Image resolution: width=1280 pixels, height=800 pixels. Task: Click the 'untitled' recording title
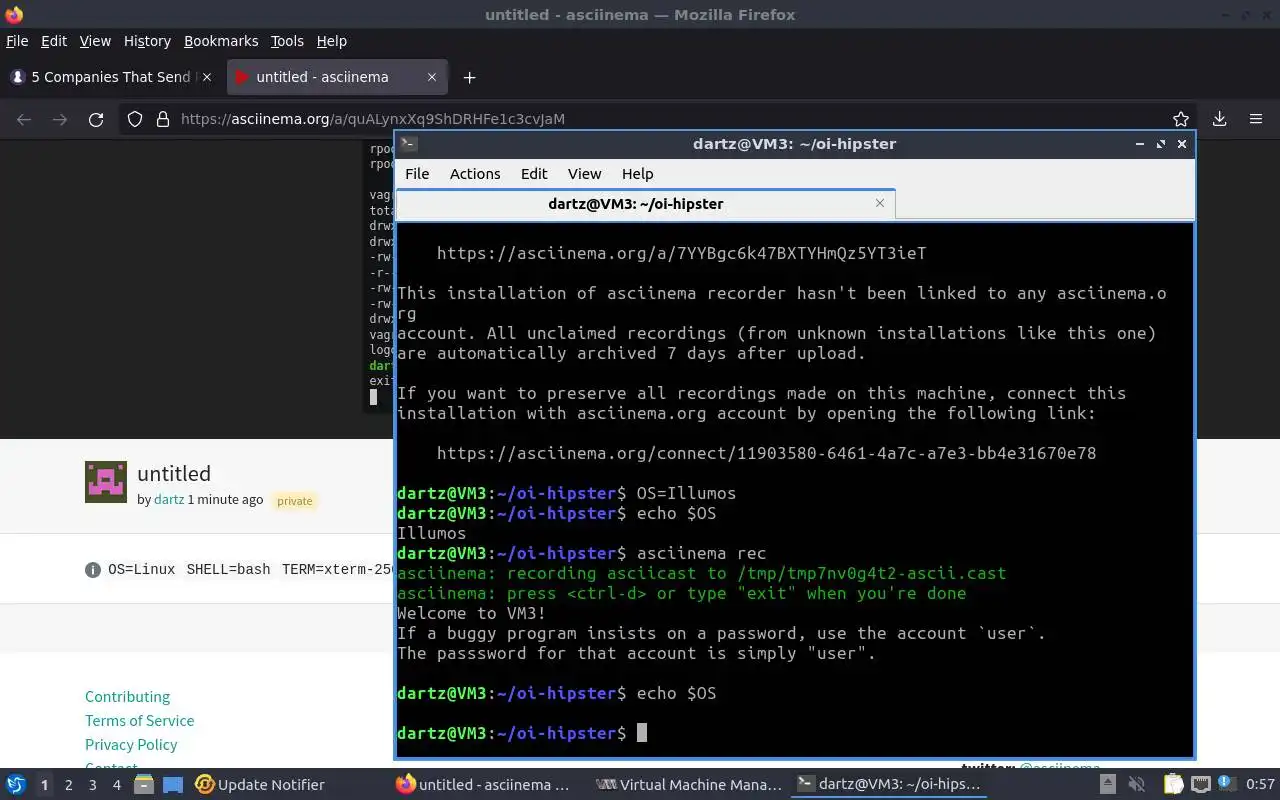point(174,473)
